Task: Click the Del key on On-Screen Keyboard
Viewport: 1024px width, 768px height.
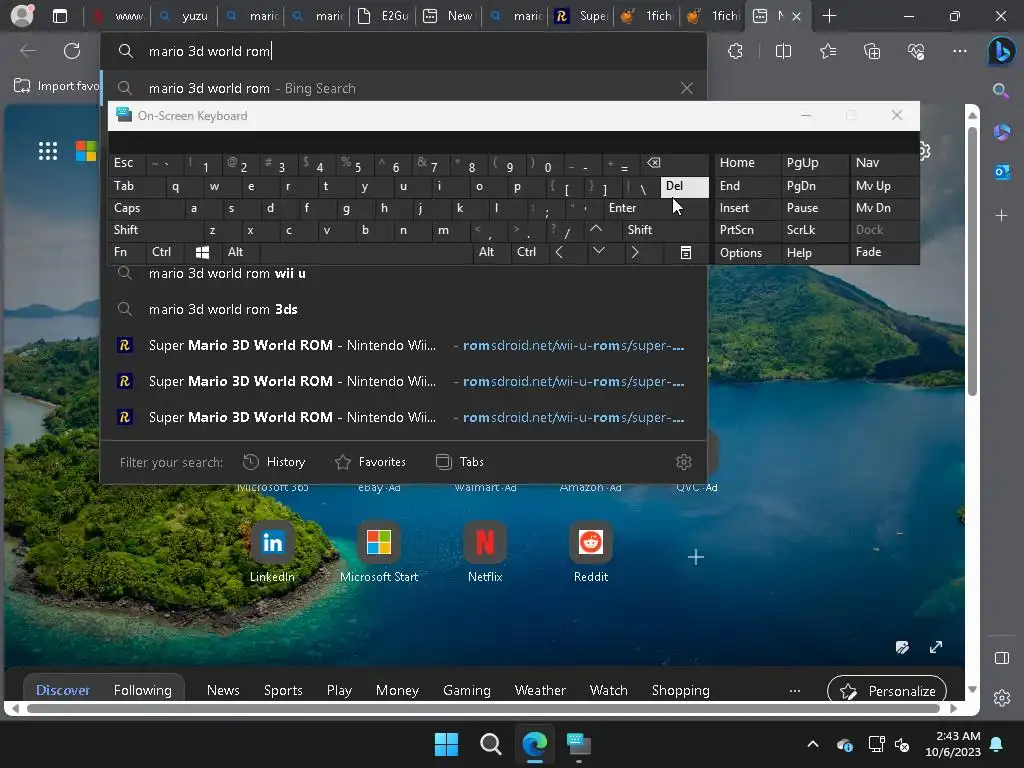Action: tap(684, 186)
